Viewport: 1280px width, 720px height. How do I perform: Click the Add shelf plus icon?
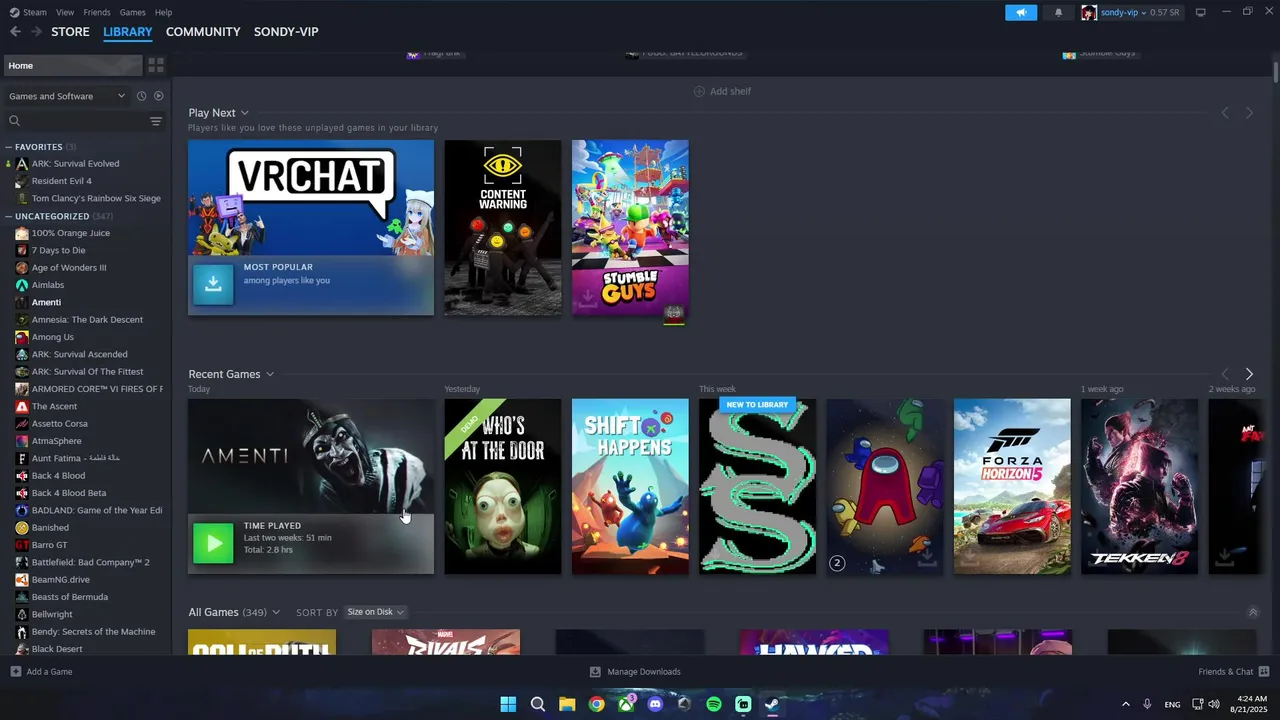[699, 91]
